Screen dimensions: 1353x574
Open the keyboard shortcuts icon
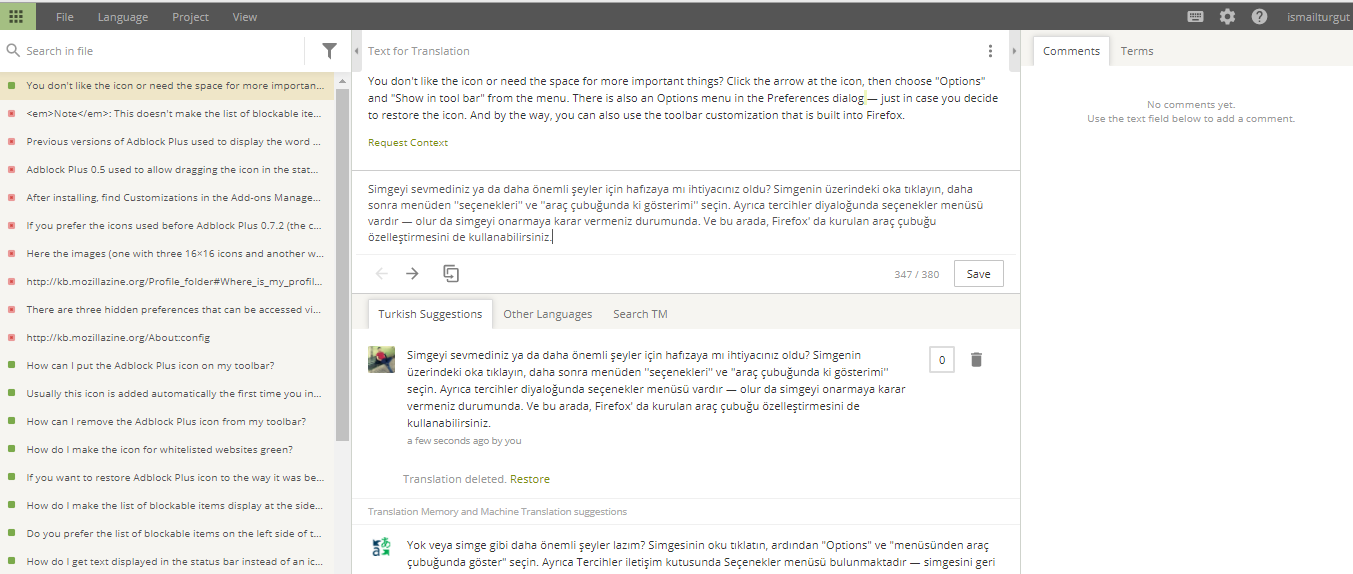coord(1195,16)
